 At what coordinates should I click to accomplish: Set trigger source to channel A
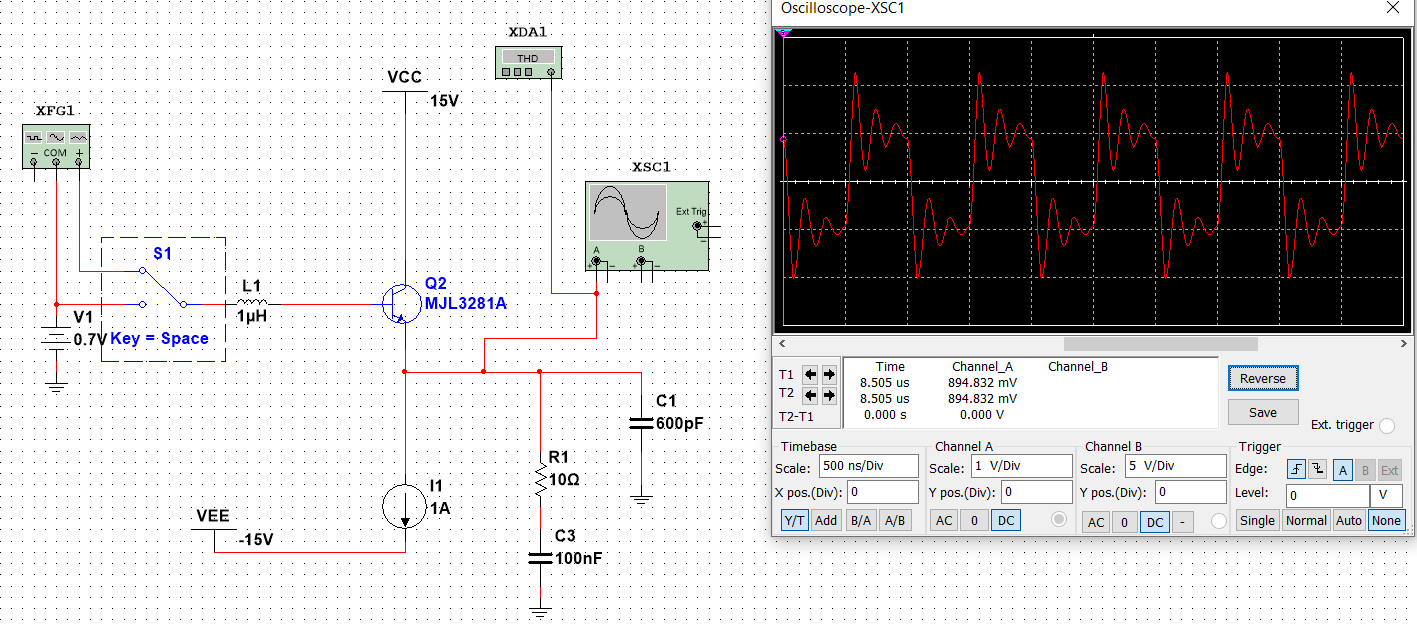1343,470
